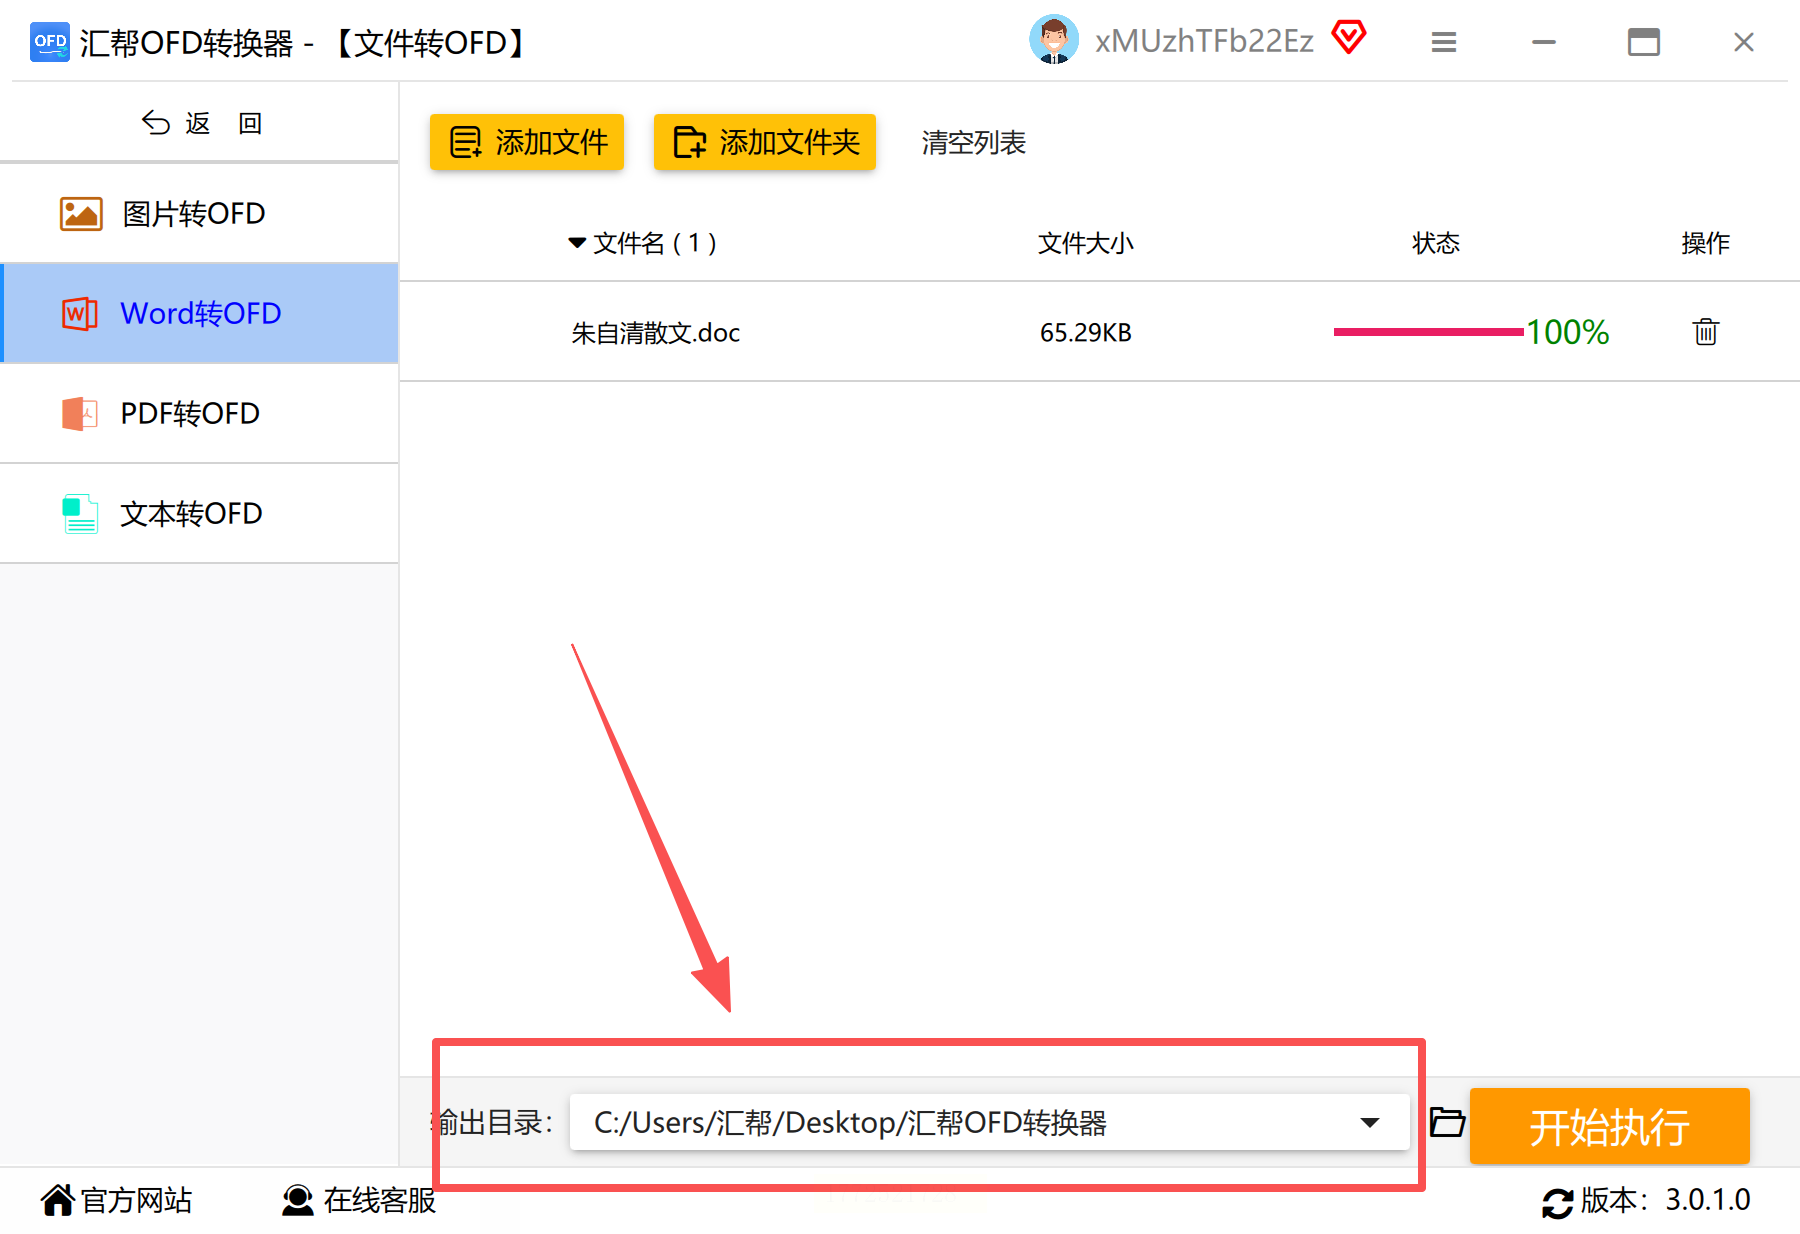The width and height of the screenshot is (1800, 1234).
Task: Delete 朱自清散文.doc with trash icon
Action: tap(1705, 331)
